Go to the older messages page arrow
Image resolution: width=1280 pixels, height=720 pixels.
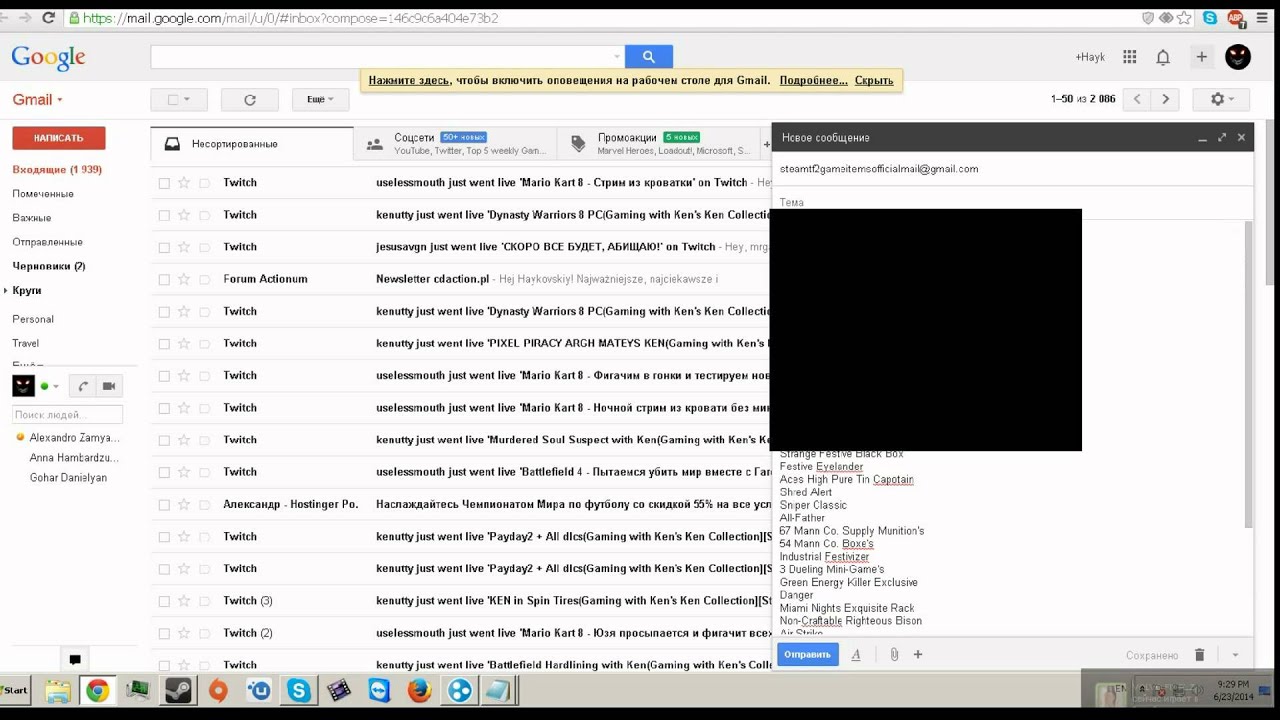1166,99
